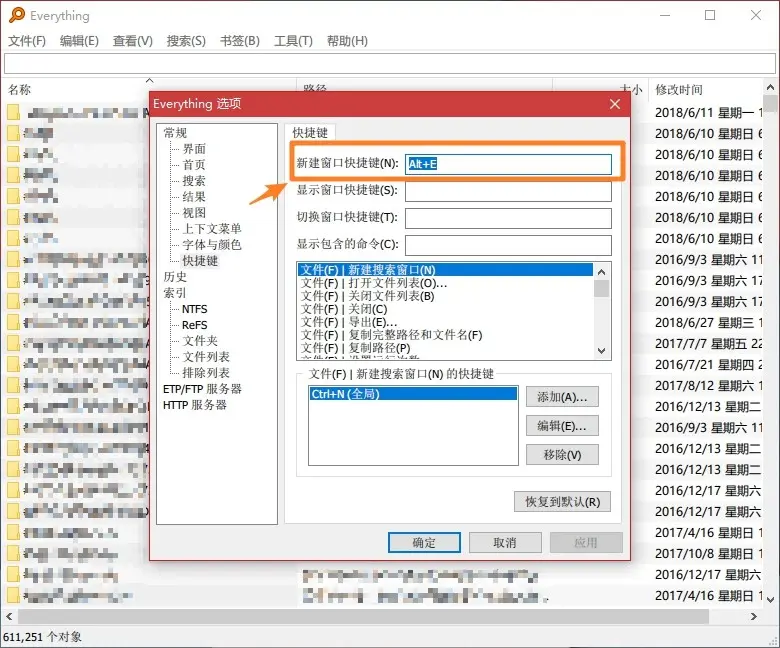Click the 切换窗口快捷键 input field

click(508, 218)
